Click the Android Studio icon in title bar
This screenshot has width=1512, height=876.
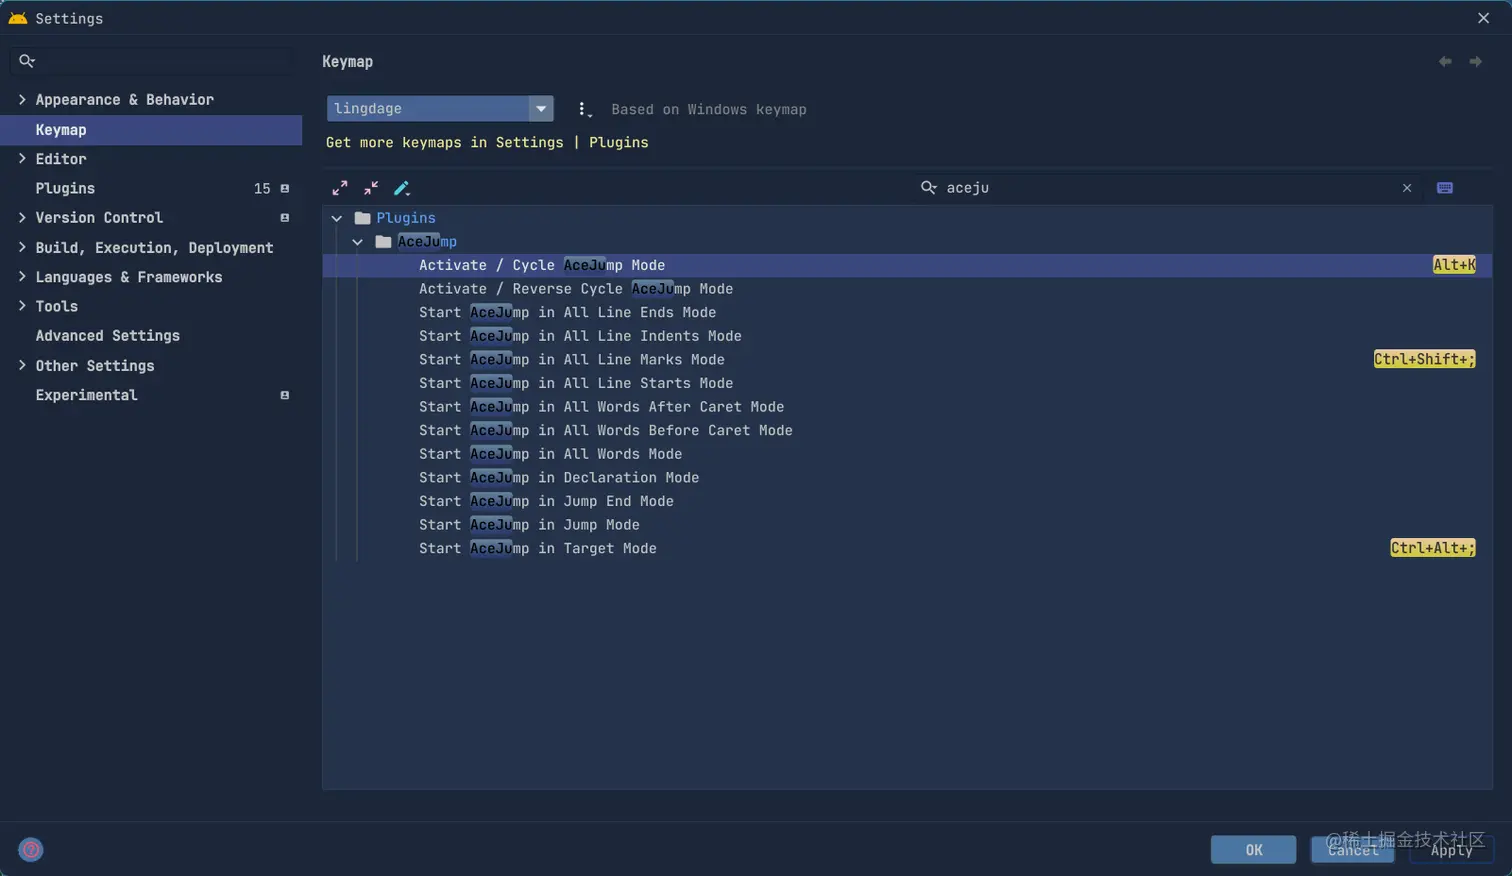[x=17, y=18]
